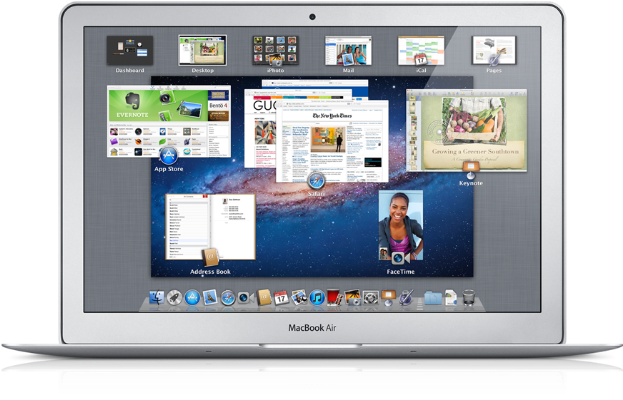The width and height of the screenshot is (623, 400).
Task: Click the "Keynote" label
Action: click(471, 183)
